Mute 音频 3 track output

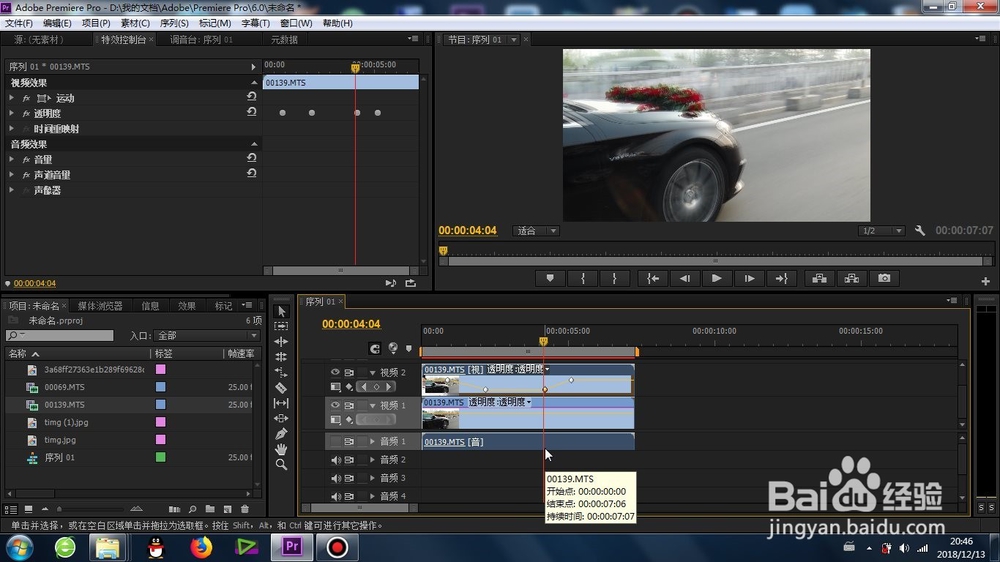click(x=335, y=478)
